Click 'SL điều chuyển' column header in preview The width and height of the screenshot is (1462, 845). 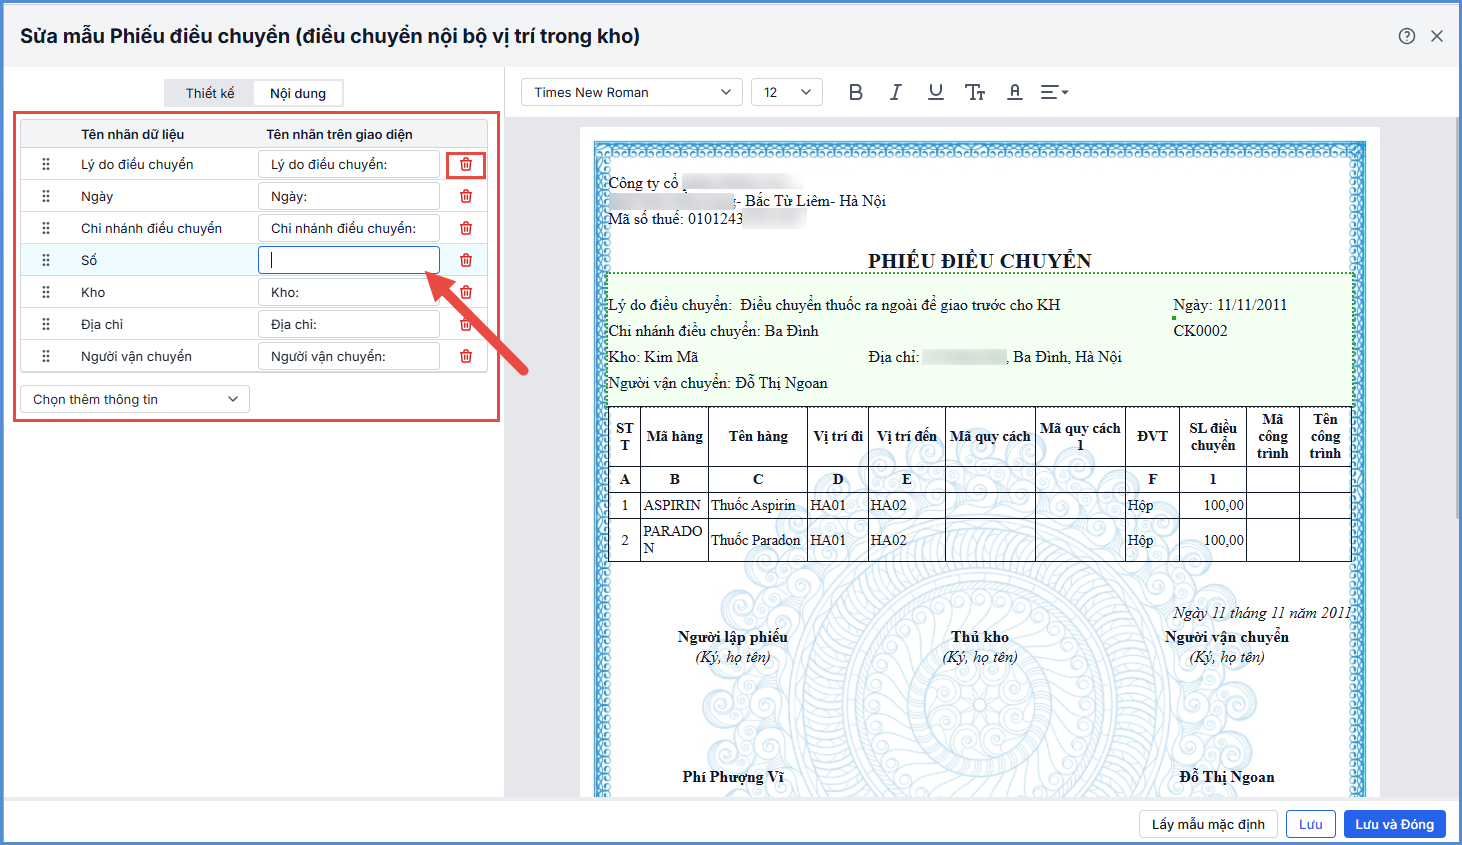(x=1213, y=436)
